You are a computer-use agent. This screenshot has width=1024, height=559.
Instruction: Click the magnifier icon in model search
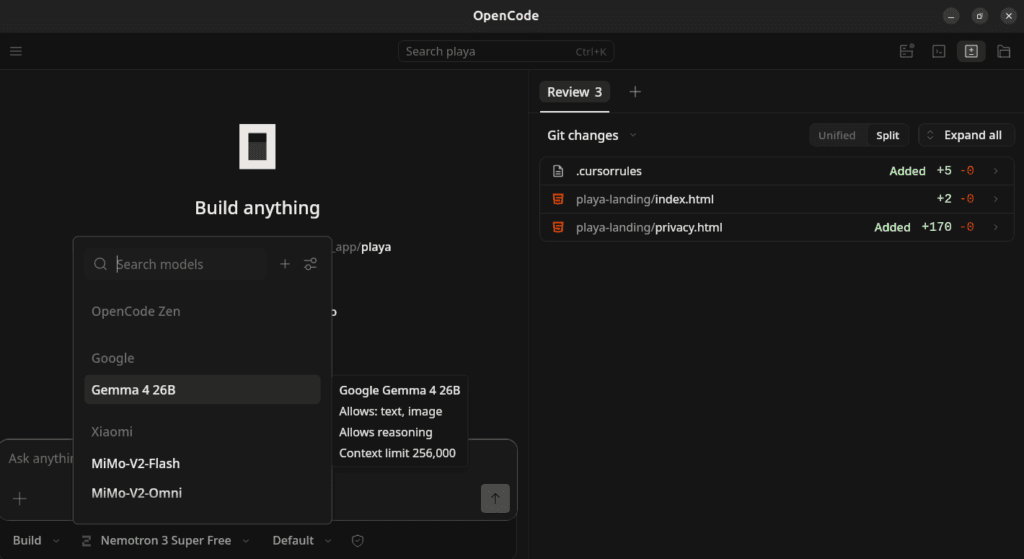100,264
